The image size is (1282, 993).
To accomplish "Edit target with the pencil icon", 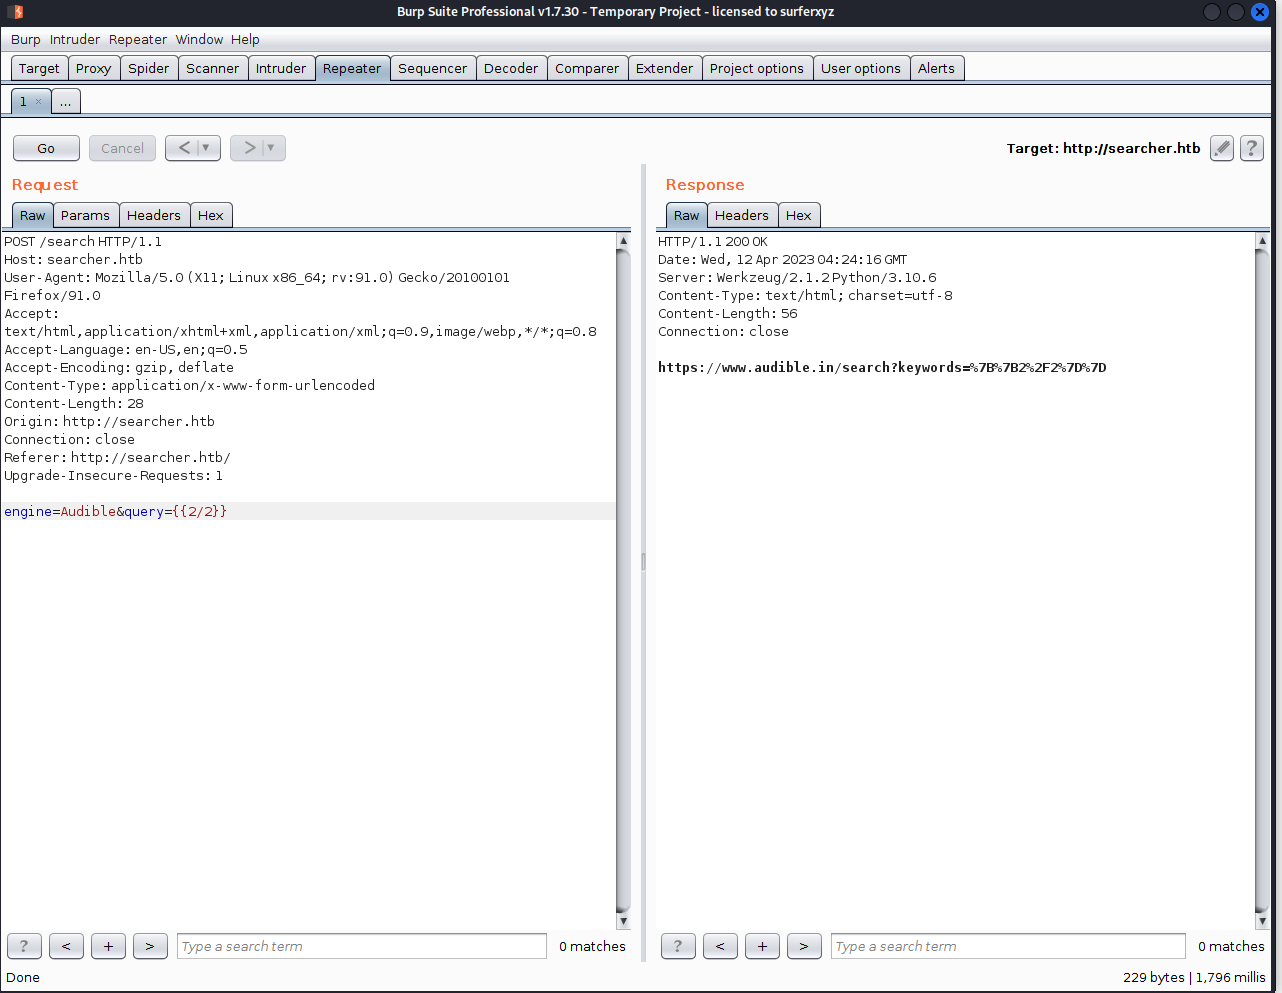I will [1221, 148].
